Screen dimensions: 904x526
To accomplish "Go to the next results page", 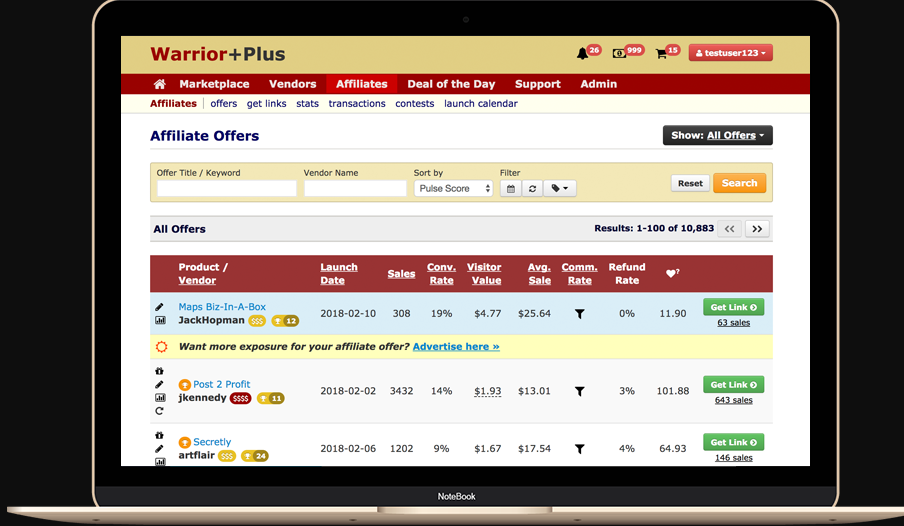I will [757, 229].
